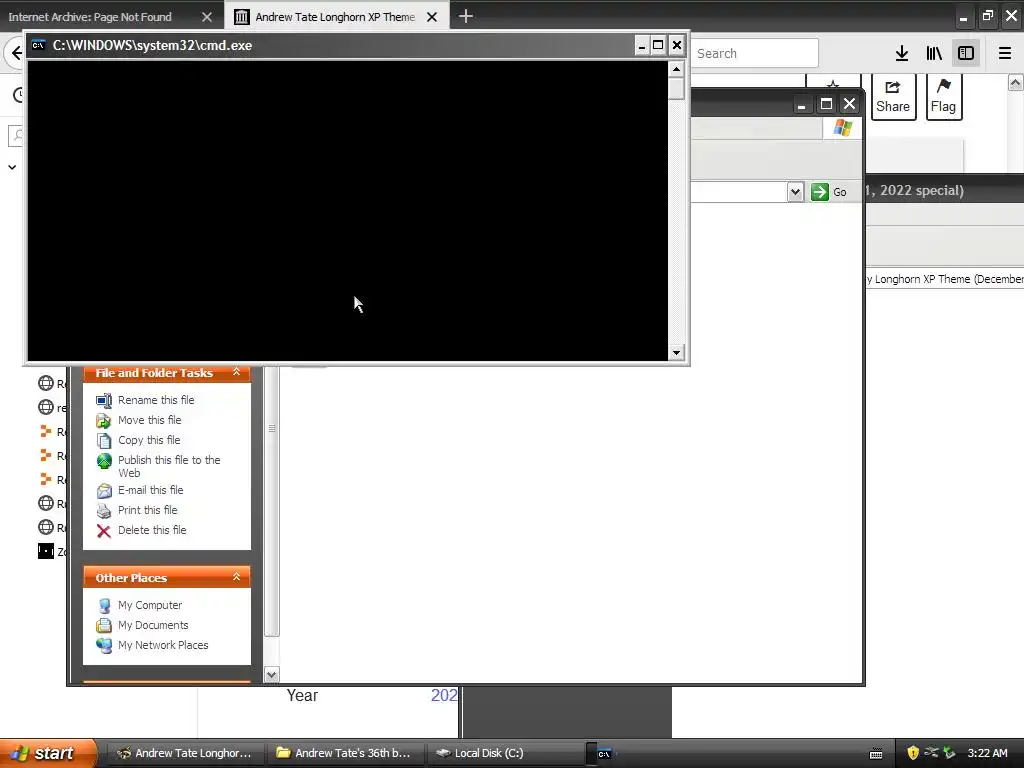Screen dimensions: 1024x768
Task: Click Publish this file to the Web
Action: [169, 466]
